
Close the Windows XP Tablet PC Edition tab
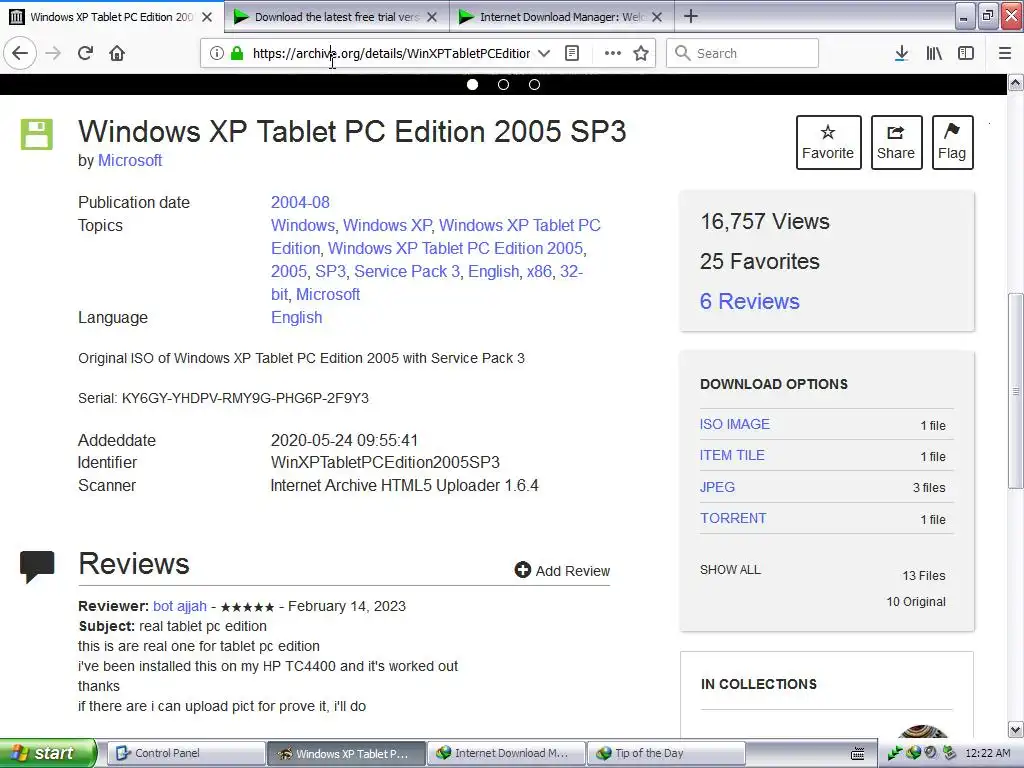tap(207, 17)
